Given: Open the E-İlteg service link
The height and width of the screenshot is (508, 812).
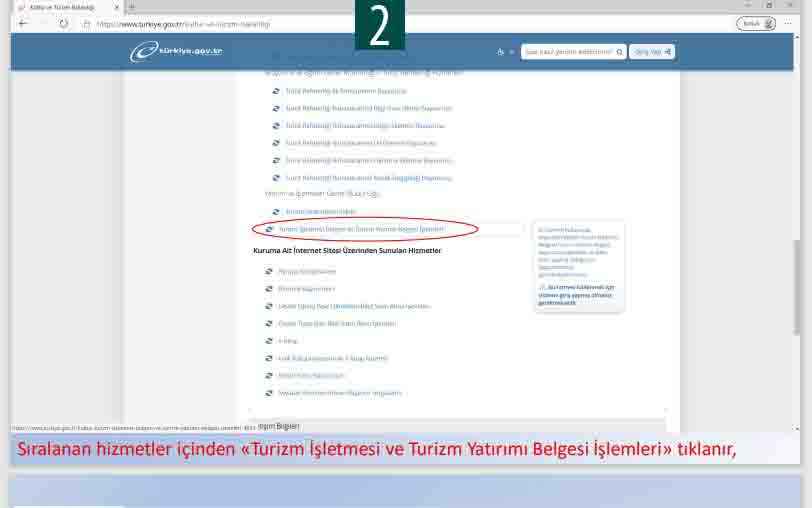Looking at the screenshot, I should [x=287, y=340].
